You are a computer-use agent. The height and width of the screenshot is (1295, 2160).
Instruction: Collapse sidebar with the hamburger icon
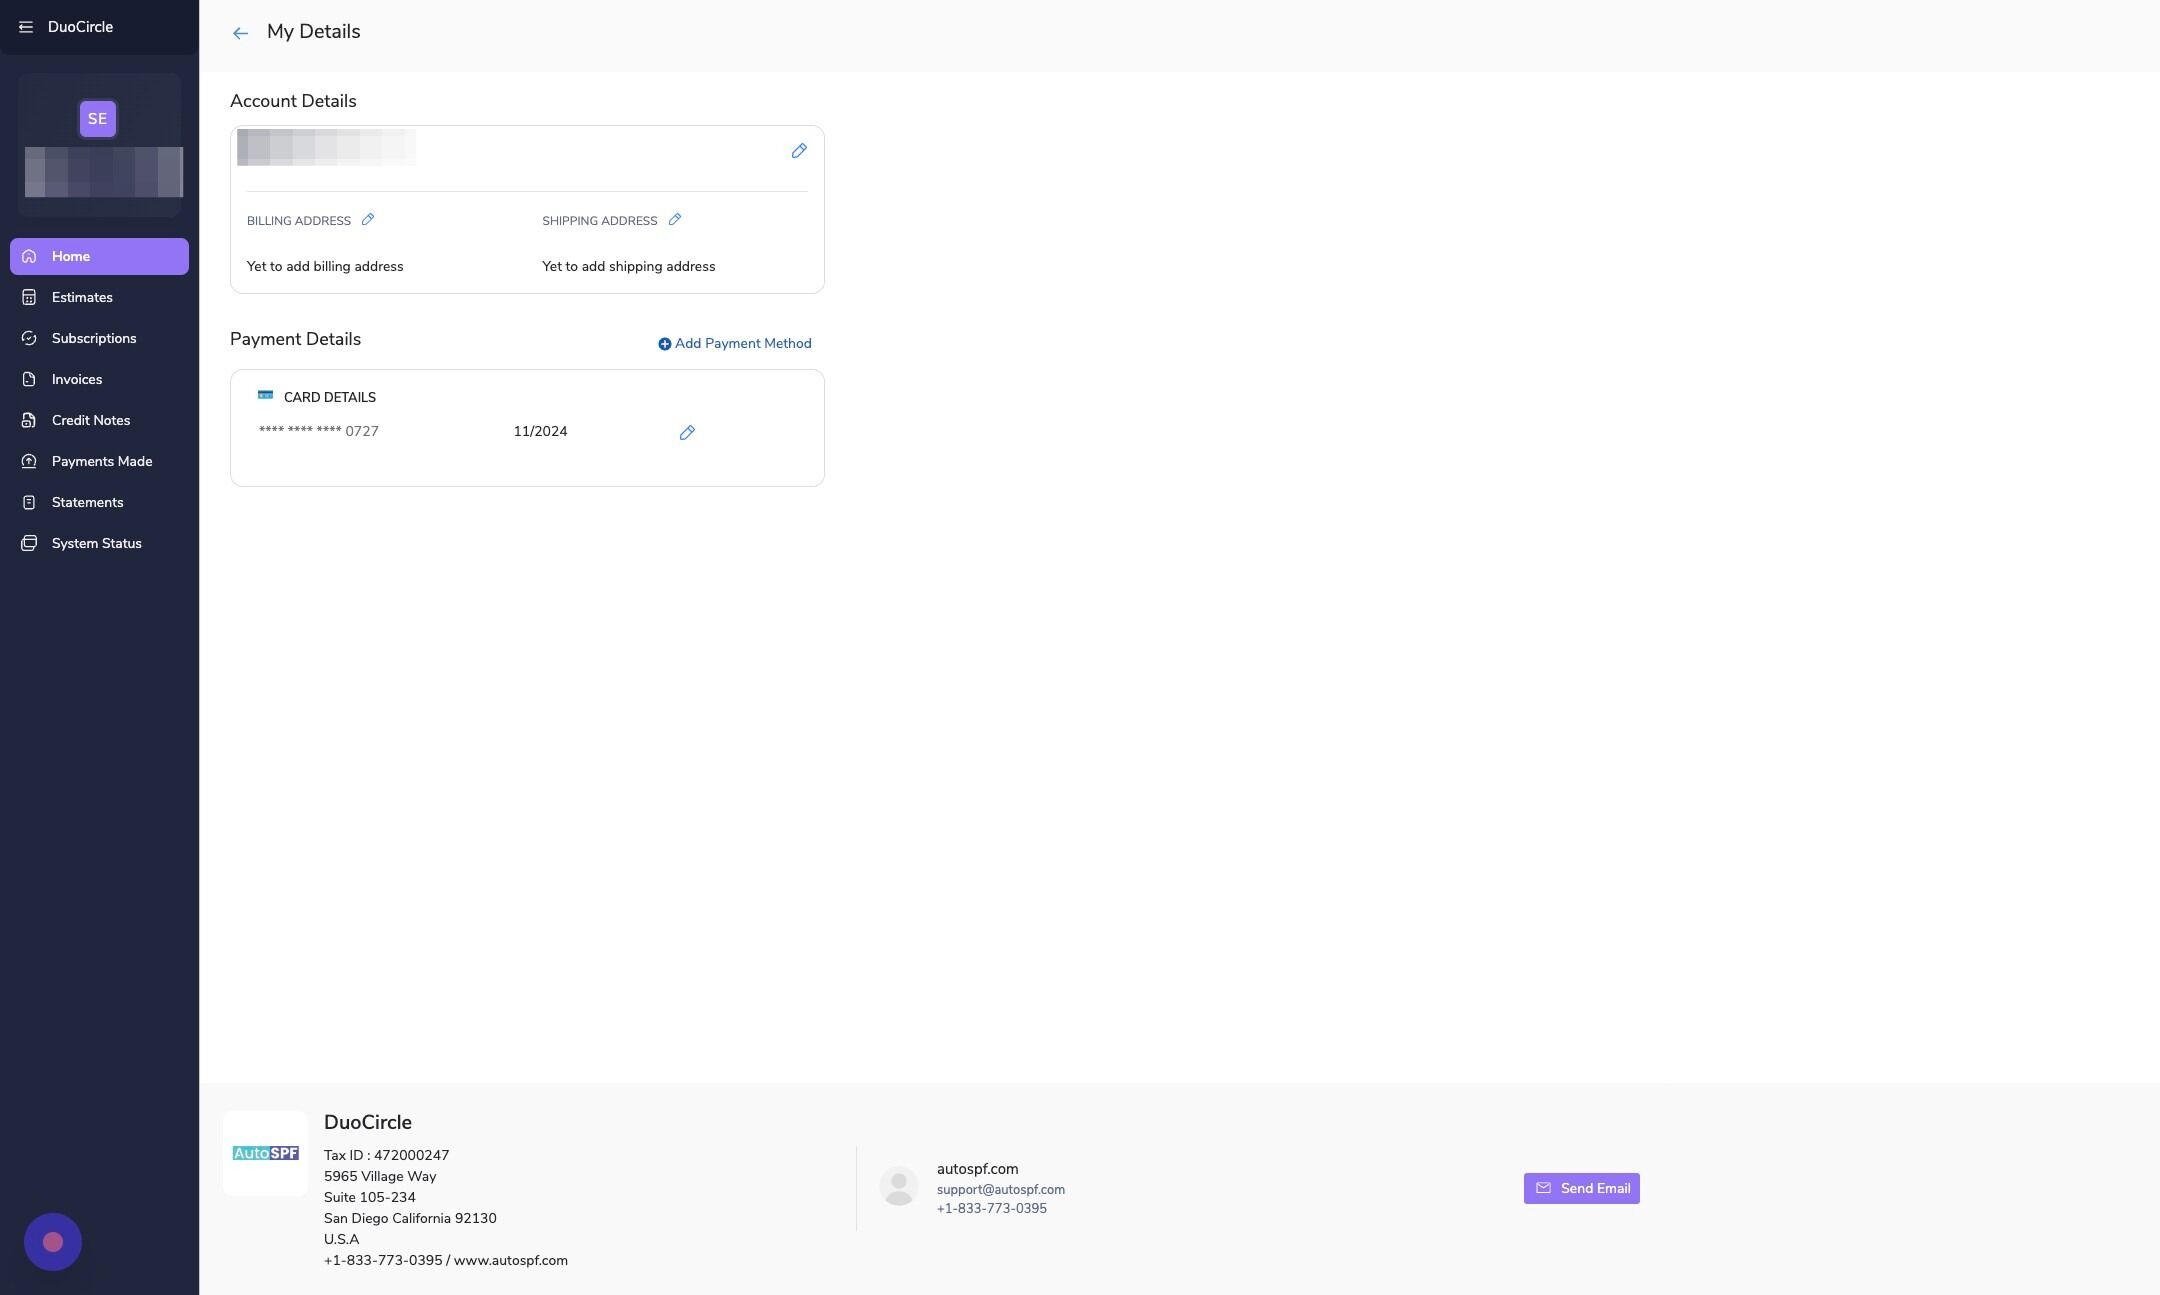26,27
